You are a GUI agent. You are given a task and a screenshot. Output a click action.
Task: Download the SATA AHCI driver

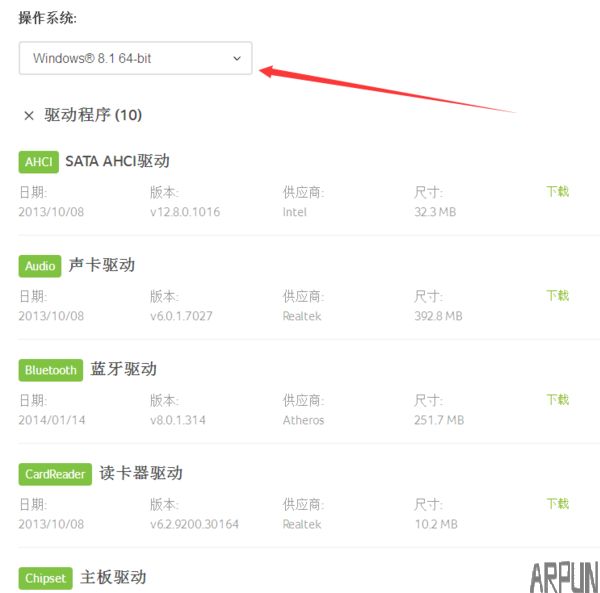pyautogui.click(x=558, y=191)
